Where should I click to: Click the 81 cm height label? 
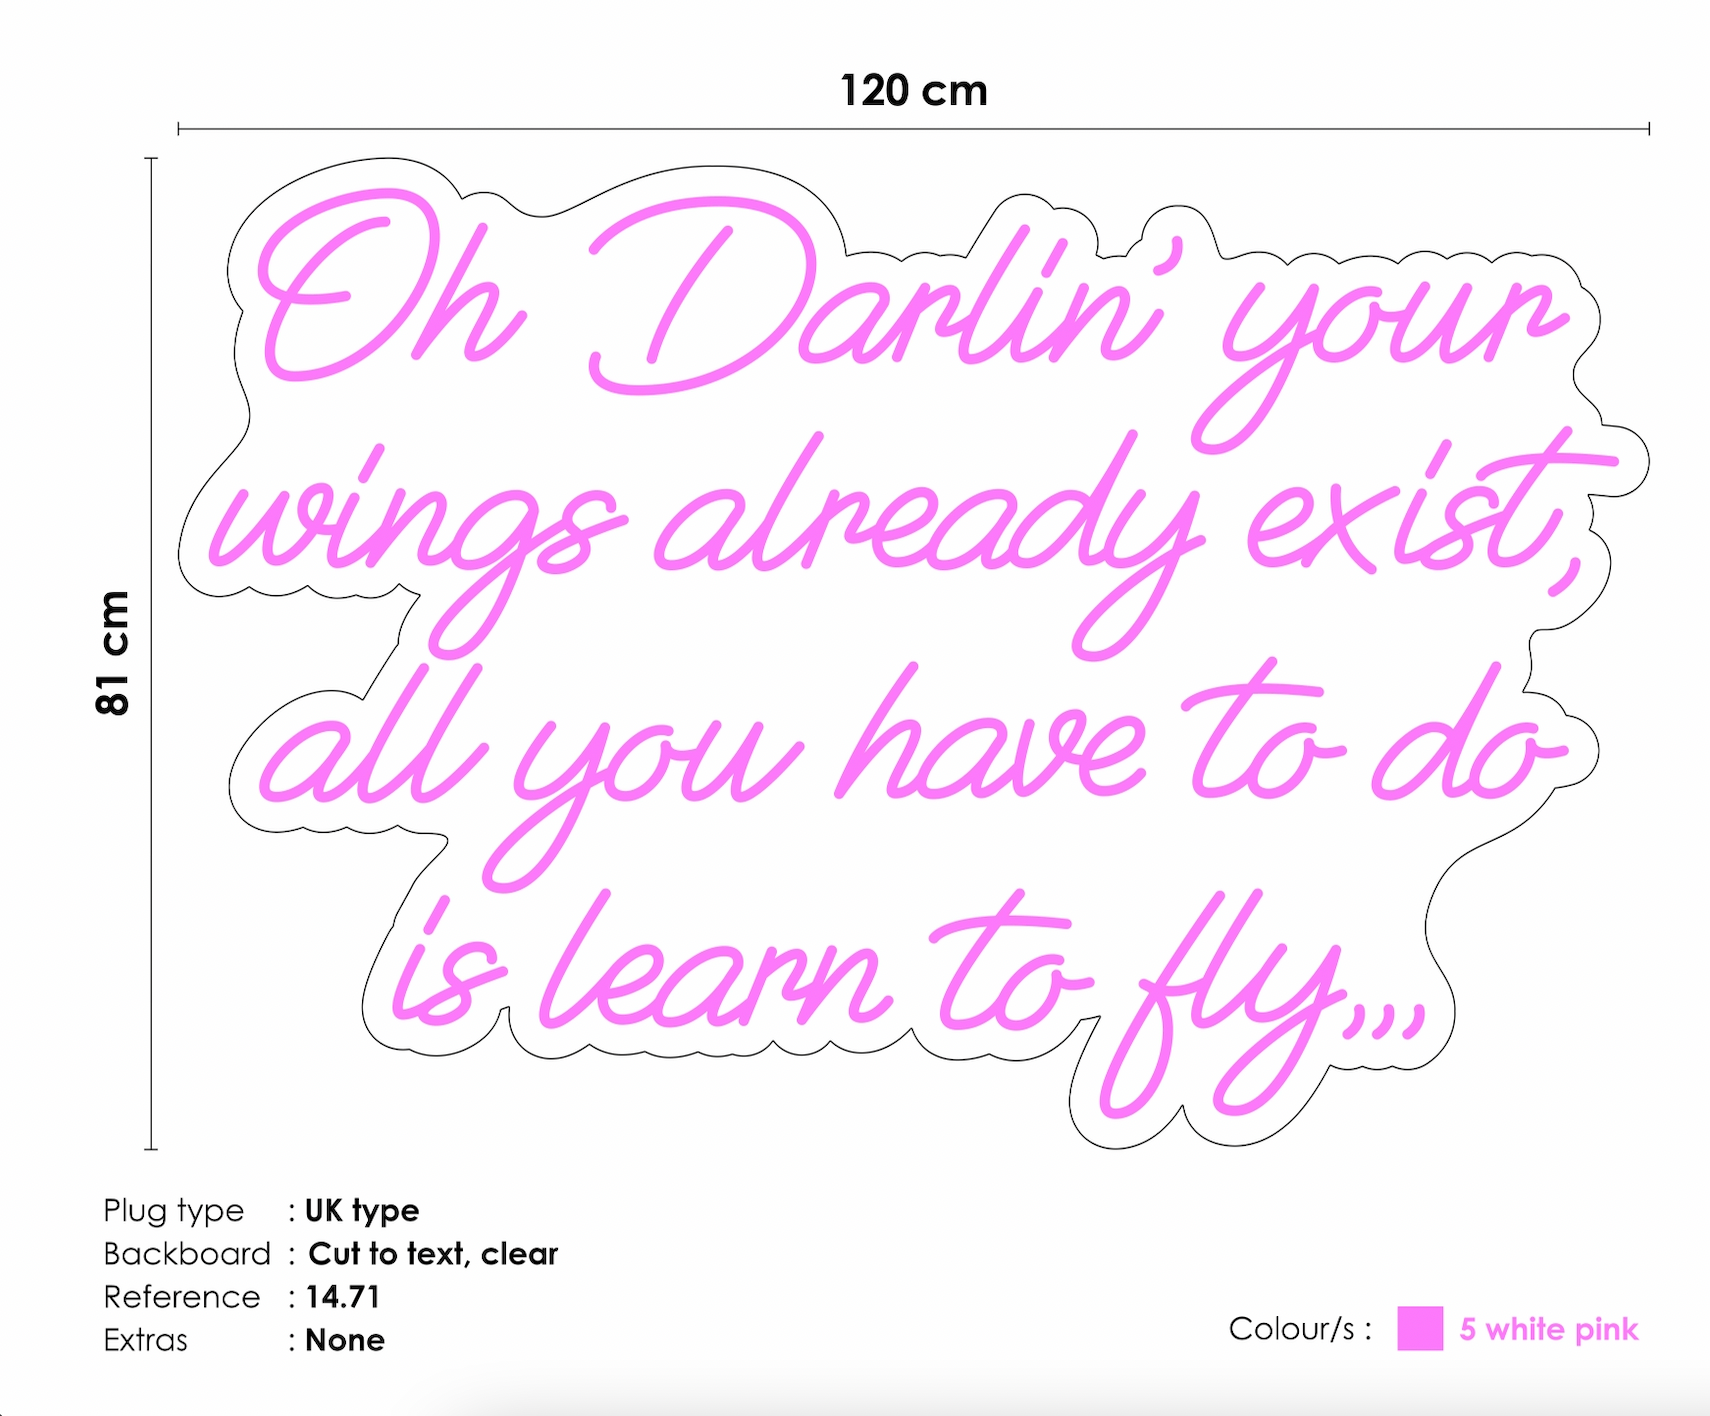click(113, 653)
